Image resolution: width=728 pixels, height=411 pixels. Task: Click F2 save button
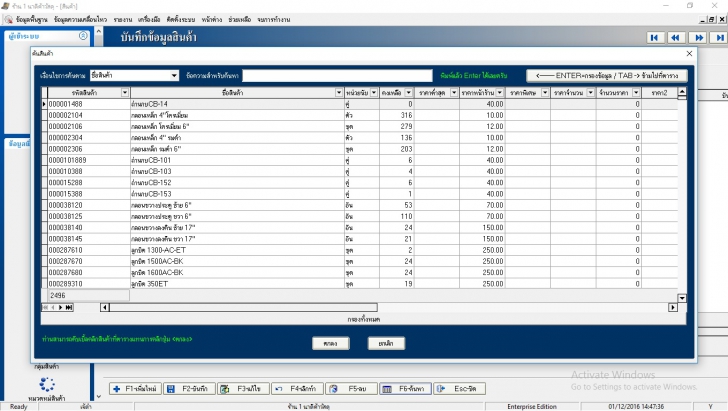coord(189,389)
